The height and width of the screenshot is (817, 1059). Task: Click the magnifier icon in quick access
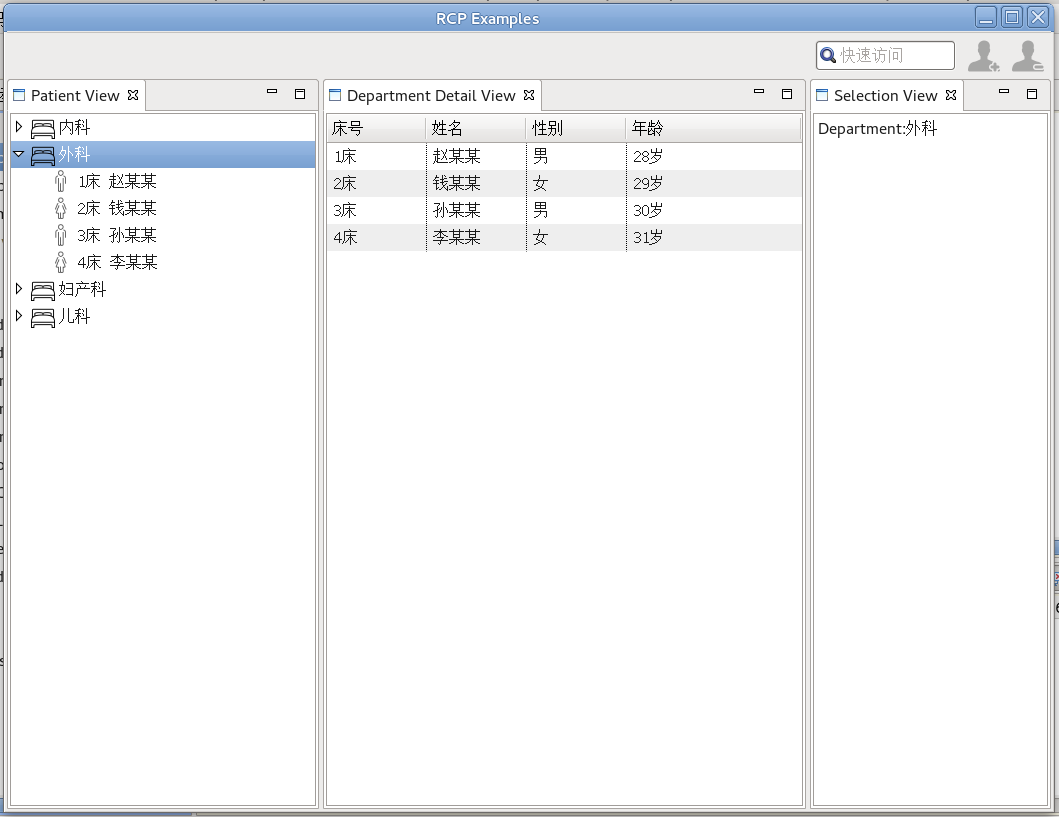coord(827,55)
